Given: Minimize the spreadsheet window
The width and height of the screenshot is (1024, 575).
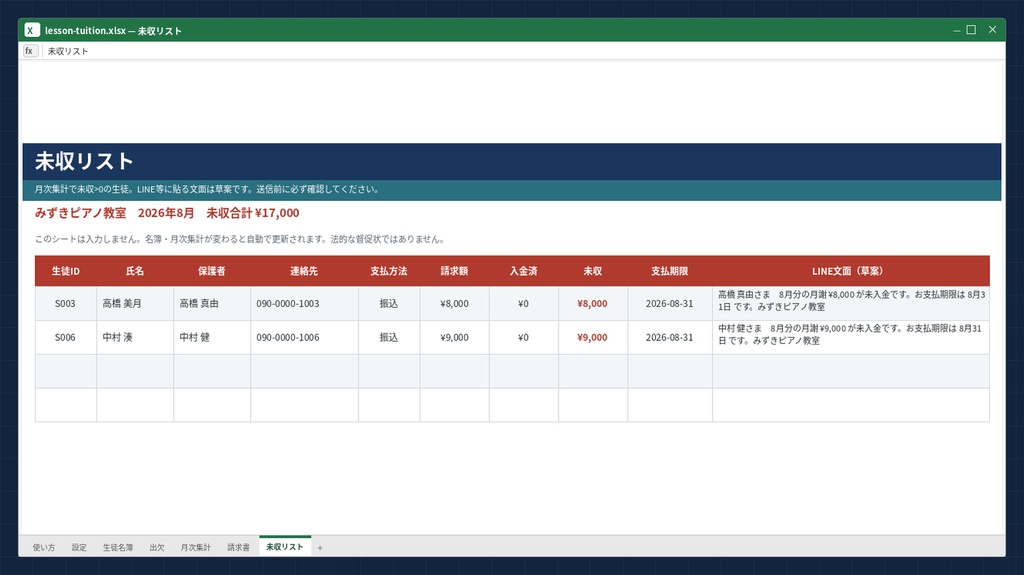Looking at the screenshot, I should [x=956, y=30].
